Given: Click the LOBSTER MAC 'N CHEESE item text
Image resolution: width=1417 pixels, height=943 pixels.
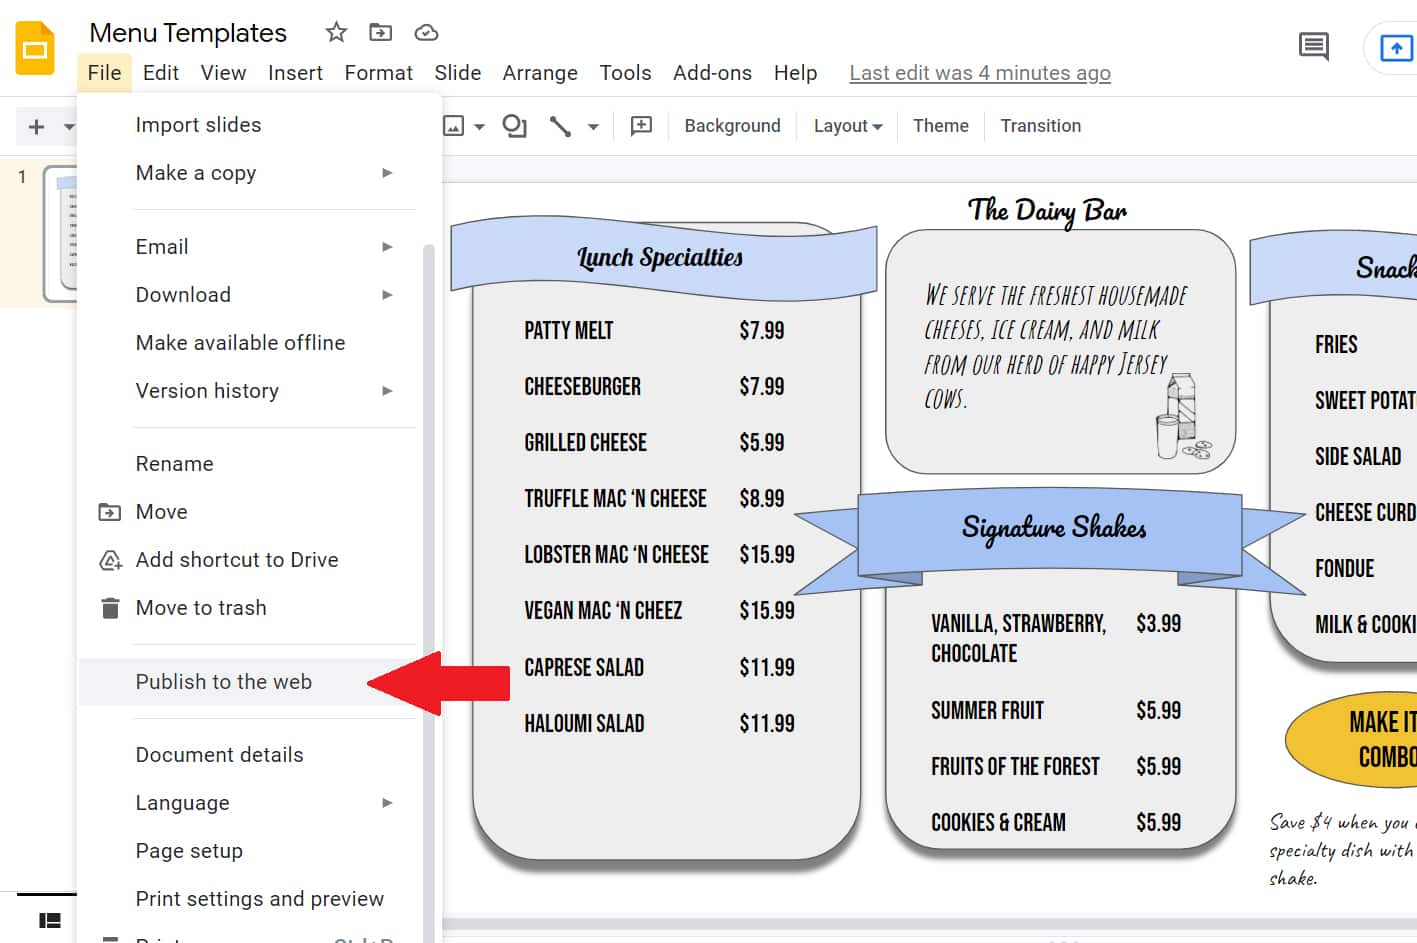Looking at the screenshot, I should [x=616, y=555].
